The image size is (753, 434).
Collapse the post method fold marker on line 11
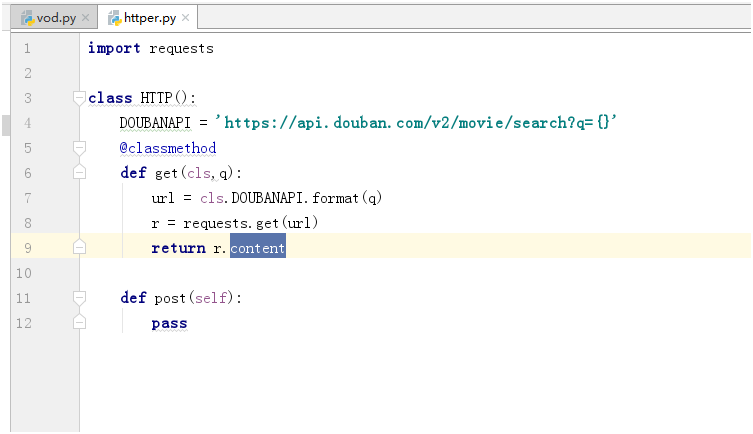click(x=79, y=298)
